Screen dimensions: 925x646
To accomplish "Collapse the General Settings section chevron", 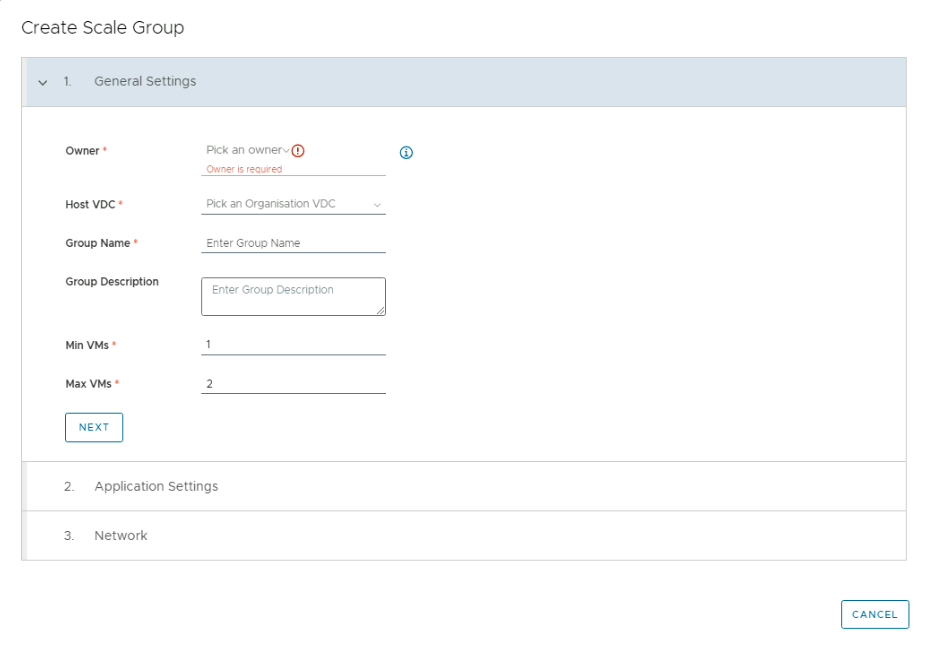I will click(43, 82).
